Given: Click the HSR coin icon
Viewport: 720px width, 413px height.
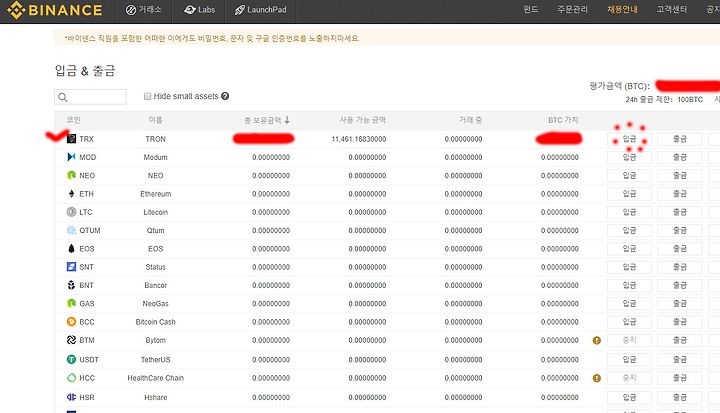Looking at the screenshot, I should (x=71, y=397).
